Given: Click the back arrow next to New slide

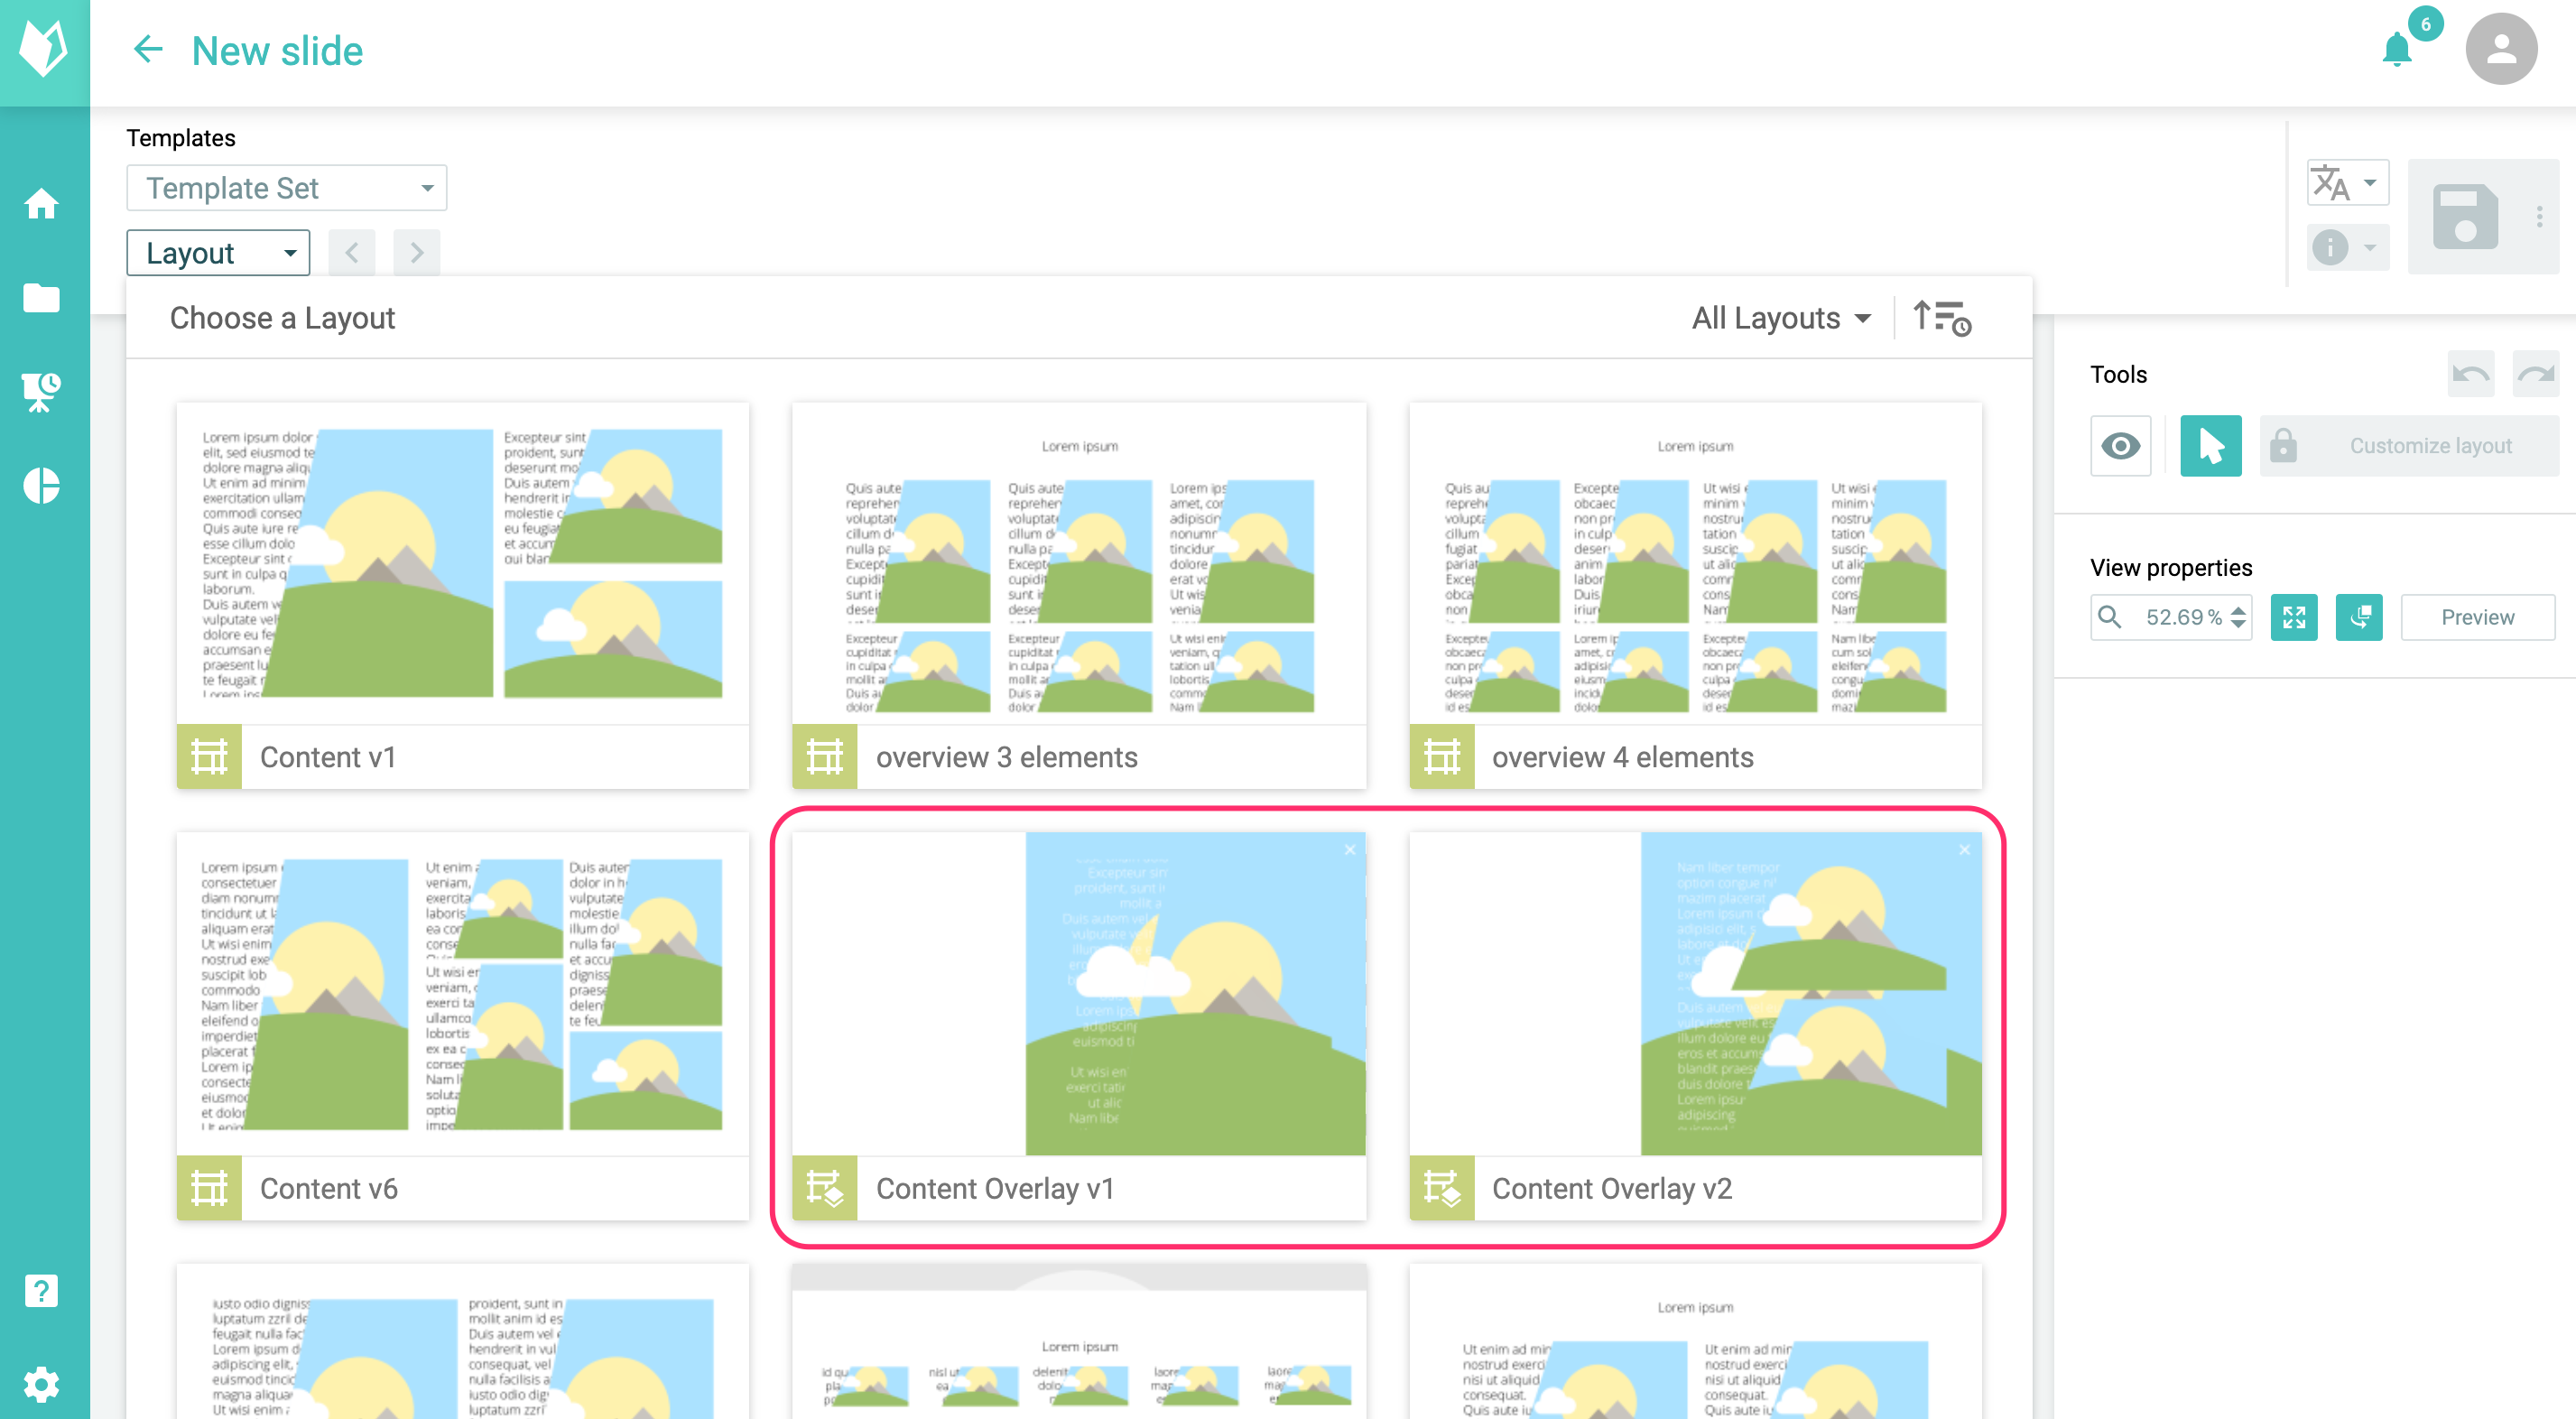Looking at the screenshot, I should tap(148, 50).
